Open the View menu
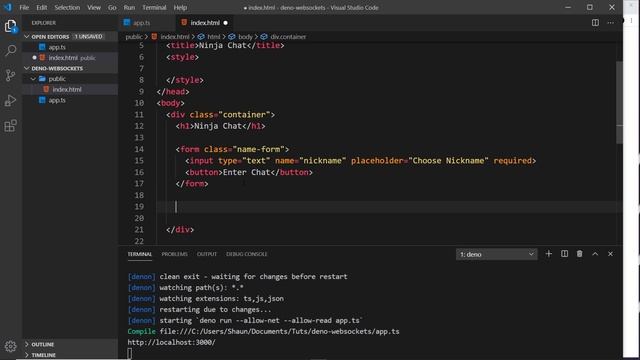Viewport: 640px width, 360px height. click(x=94, y=7)
